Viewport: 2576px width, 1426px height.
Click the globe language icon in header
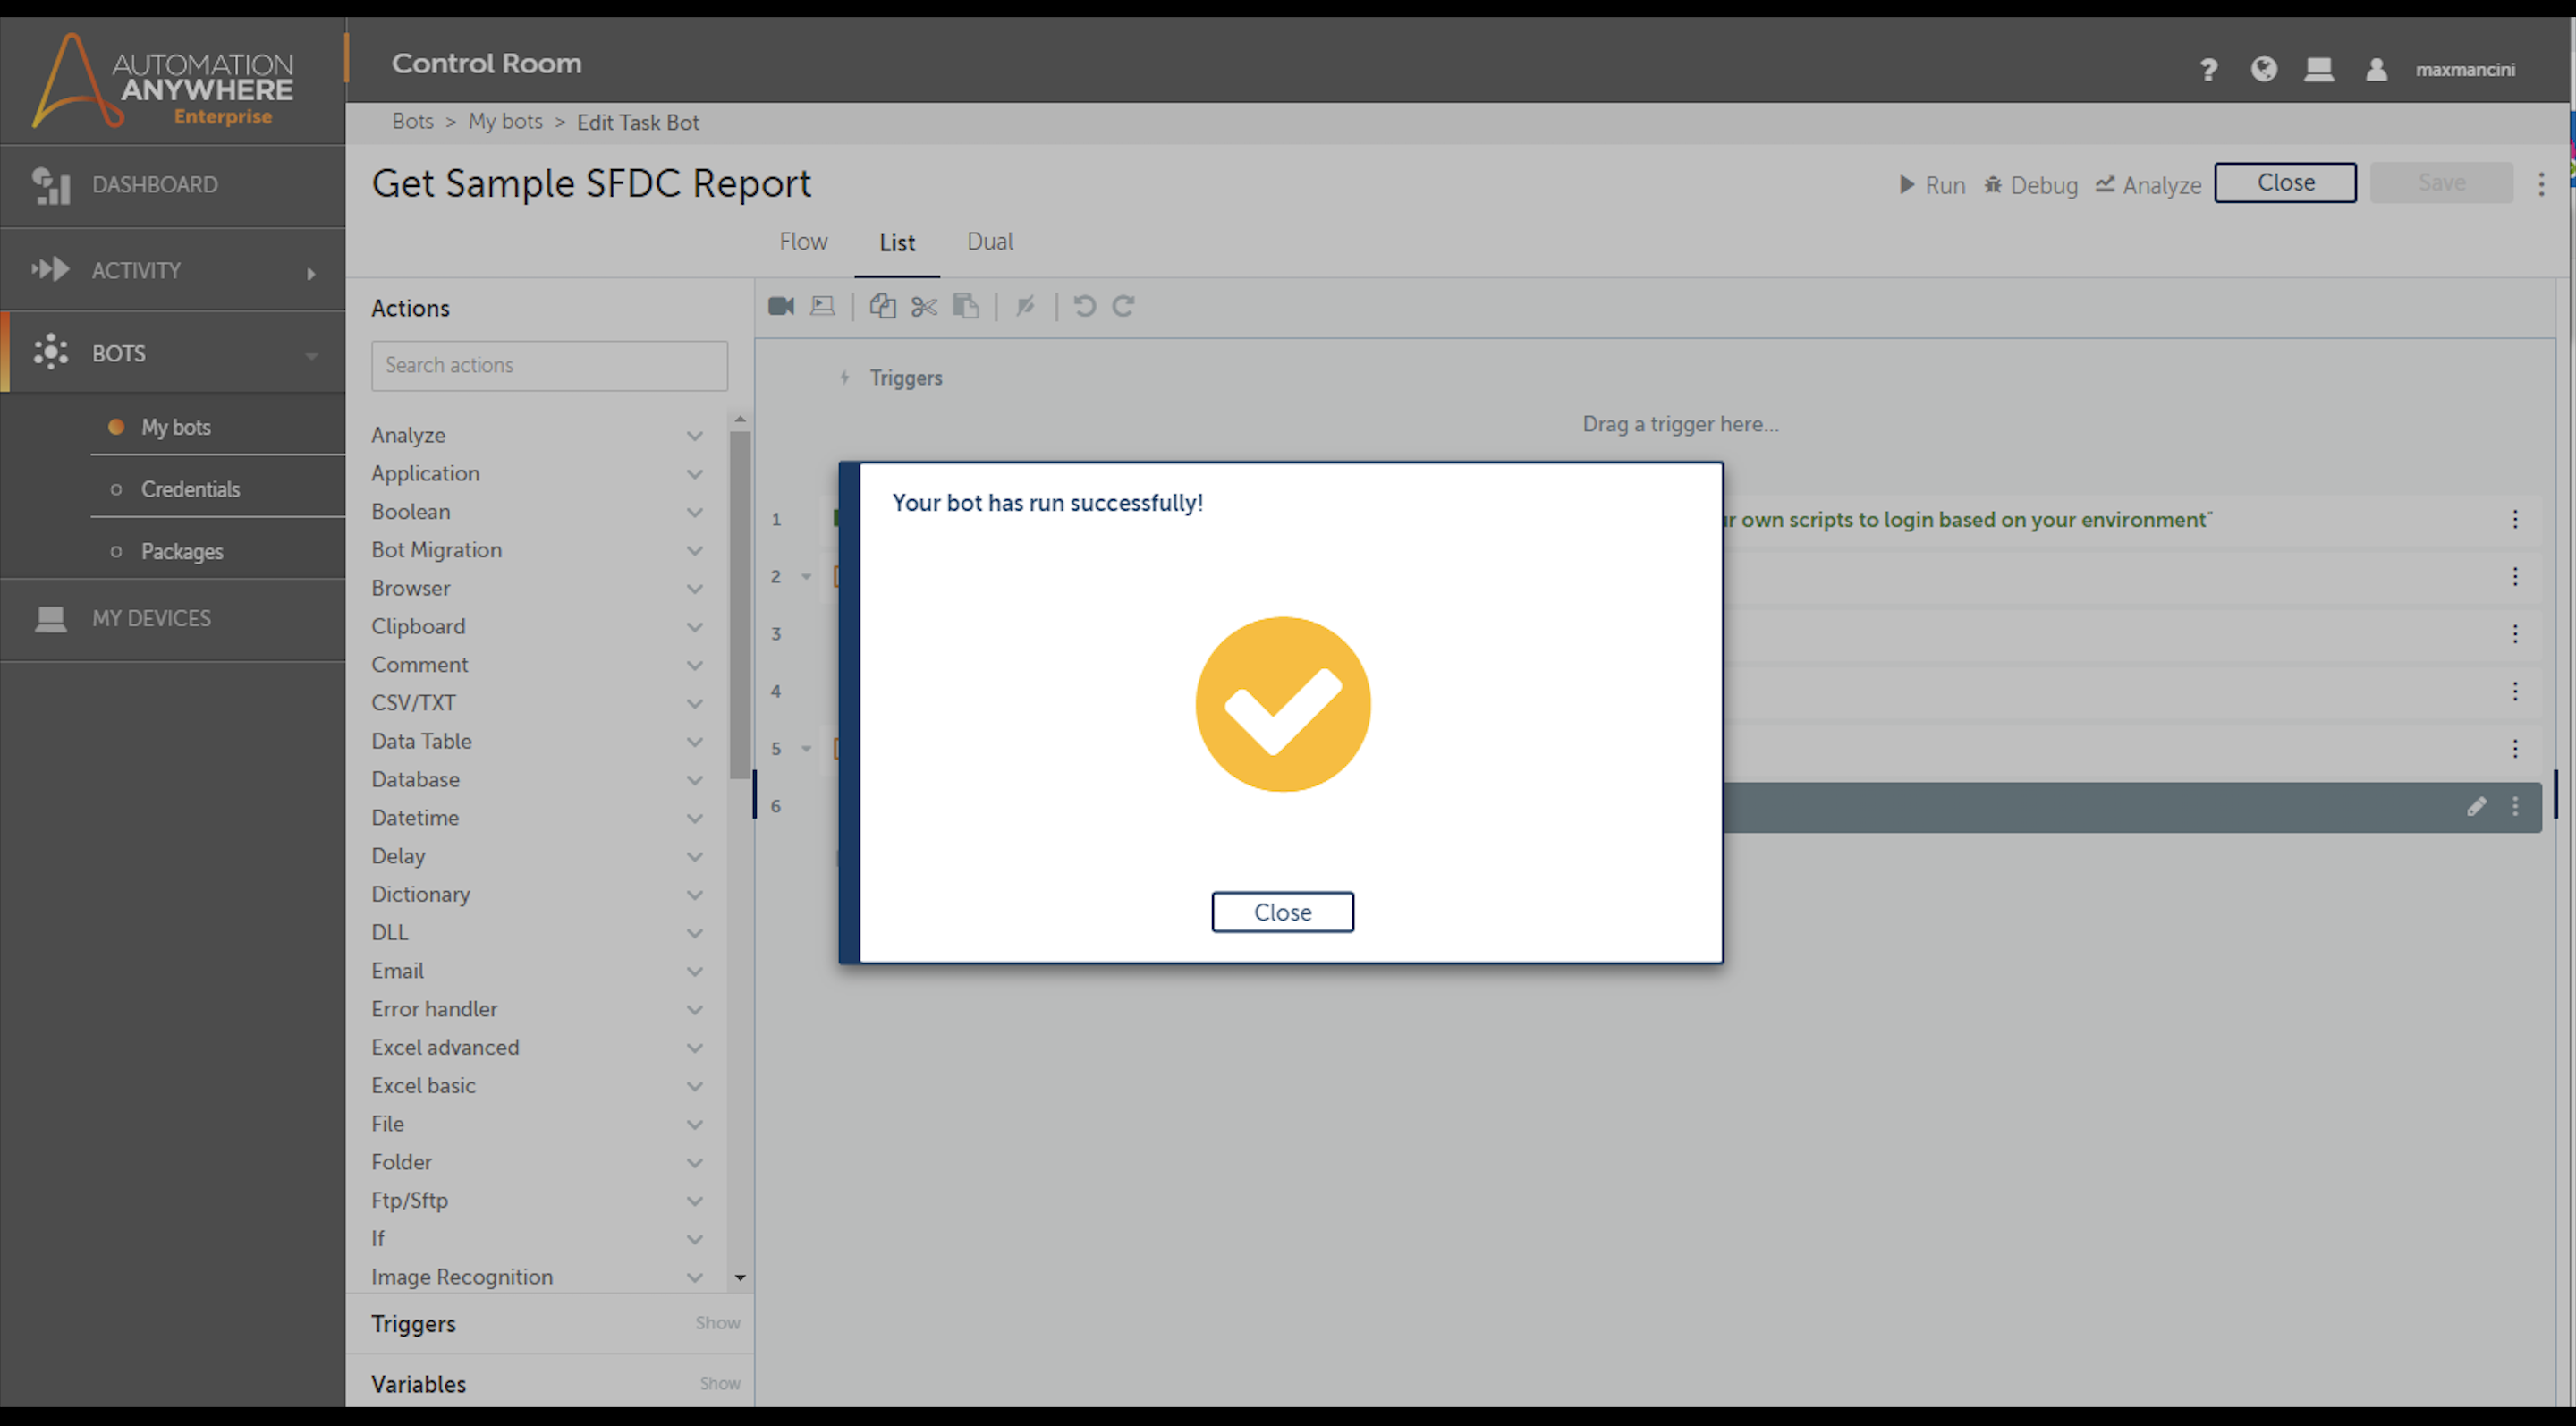2264,69
